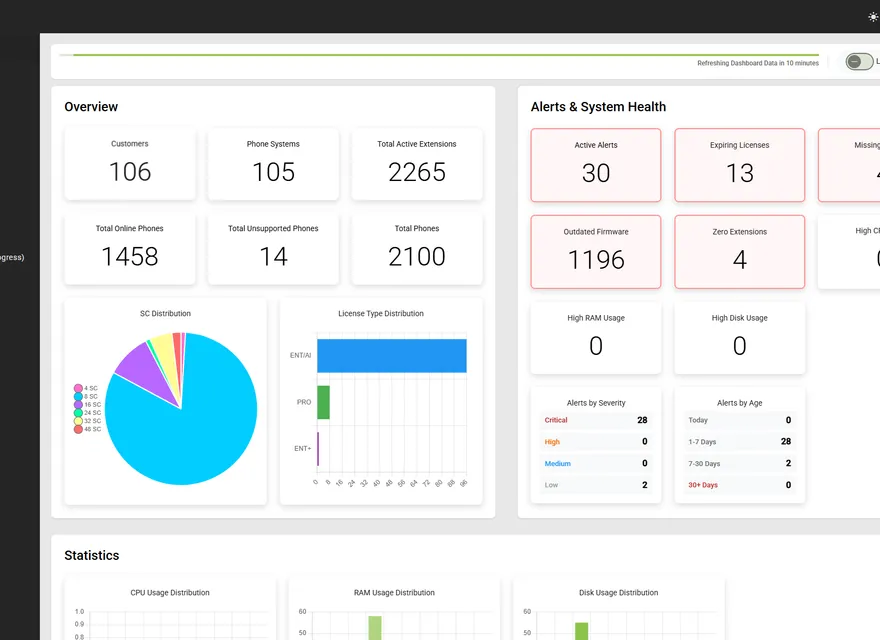Select the 1-7 Days alerts row

[740, 442]
